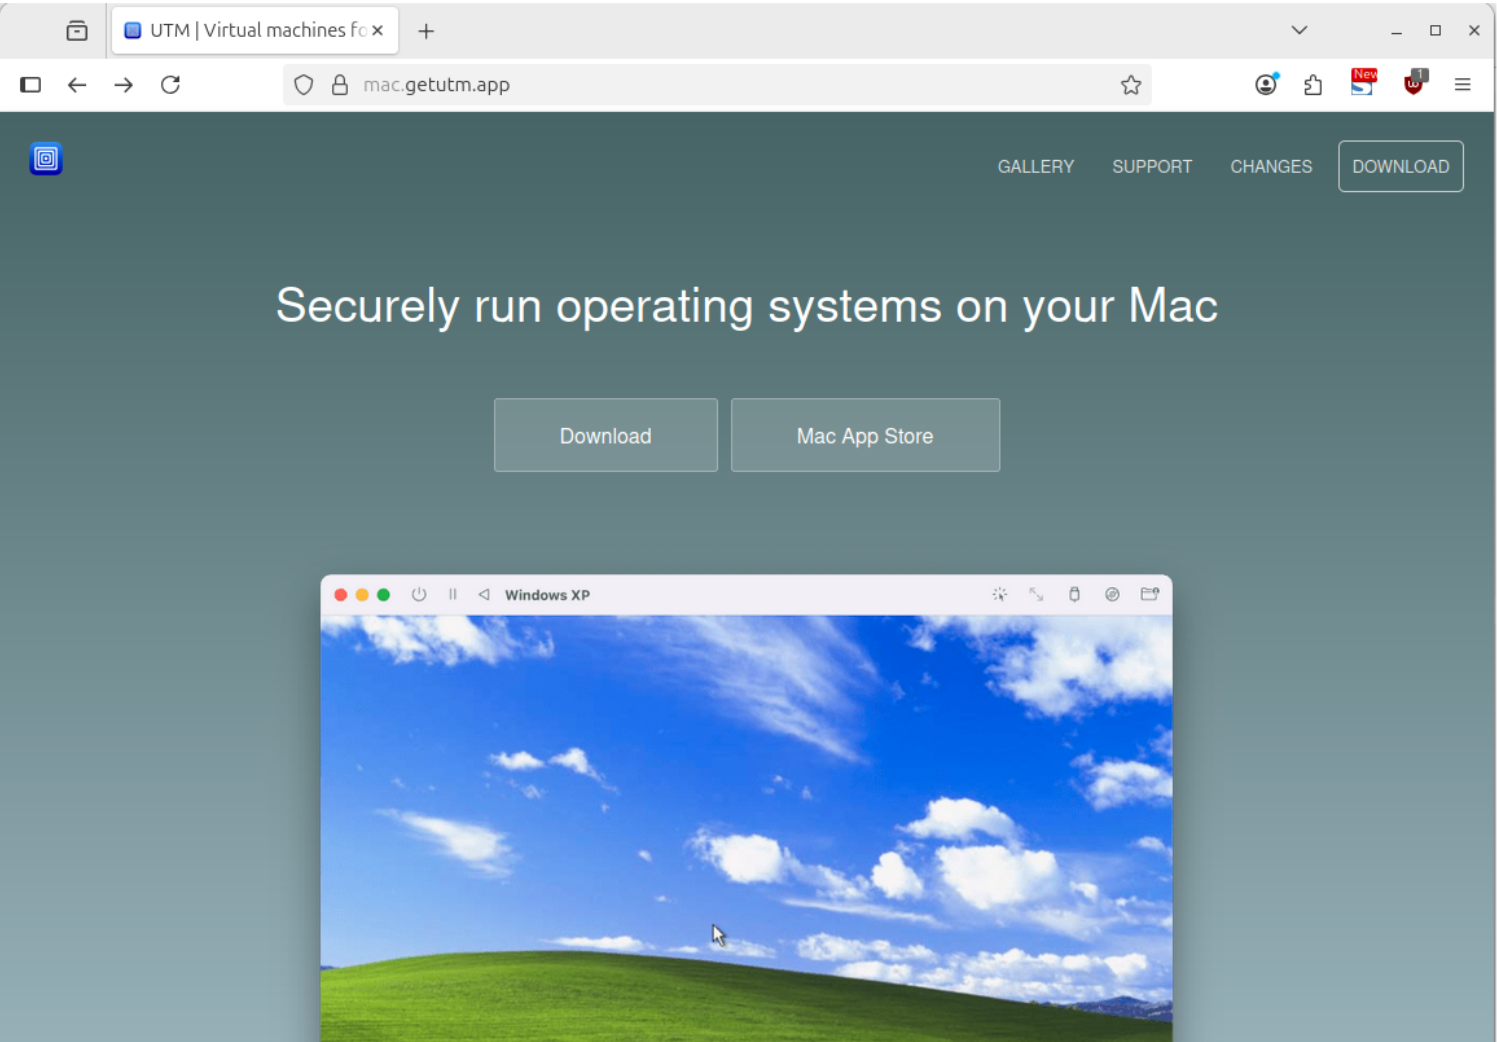Click headline 'Securely run operating systems on your Mac'
Screen dimensions: 1497x1042
click(747, 306)
